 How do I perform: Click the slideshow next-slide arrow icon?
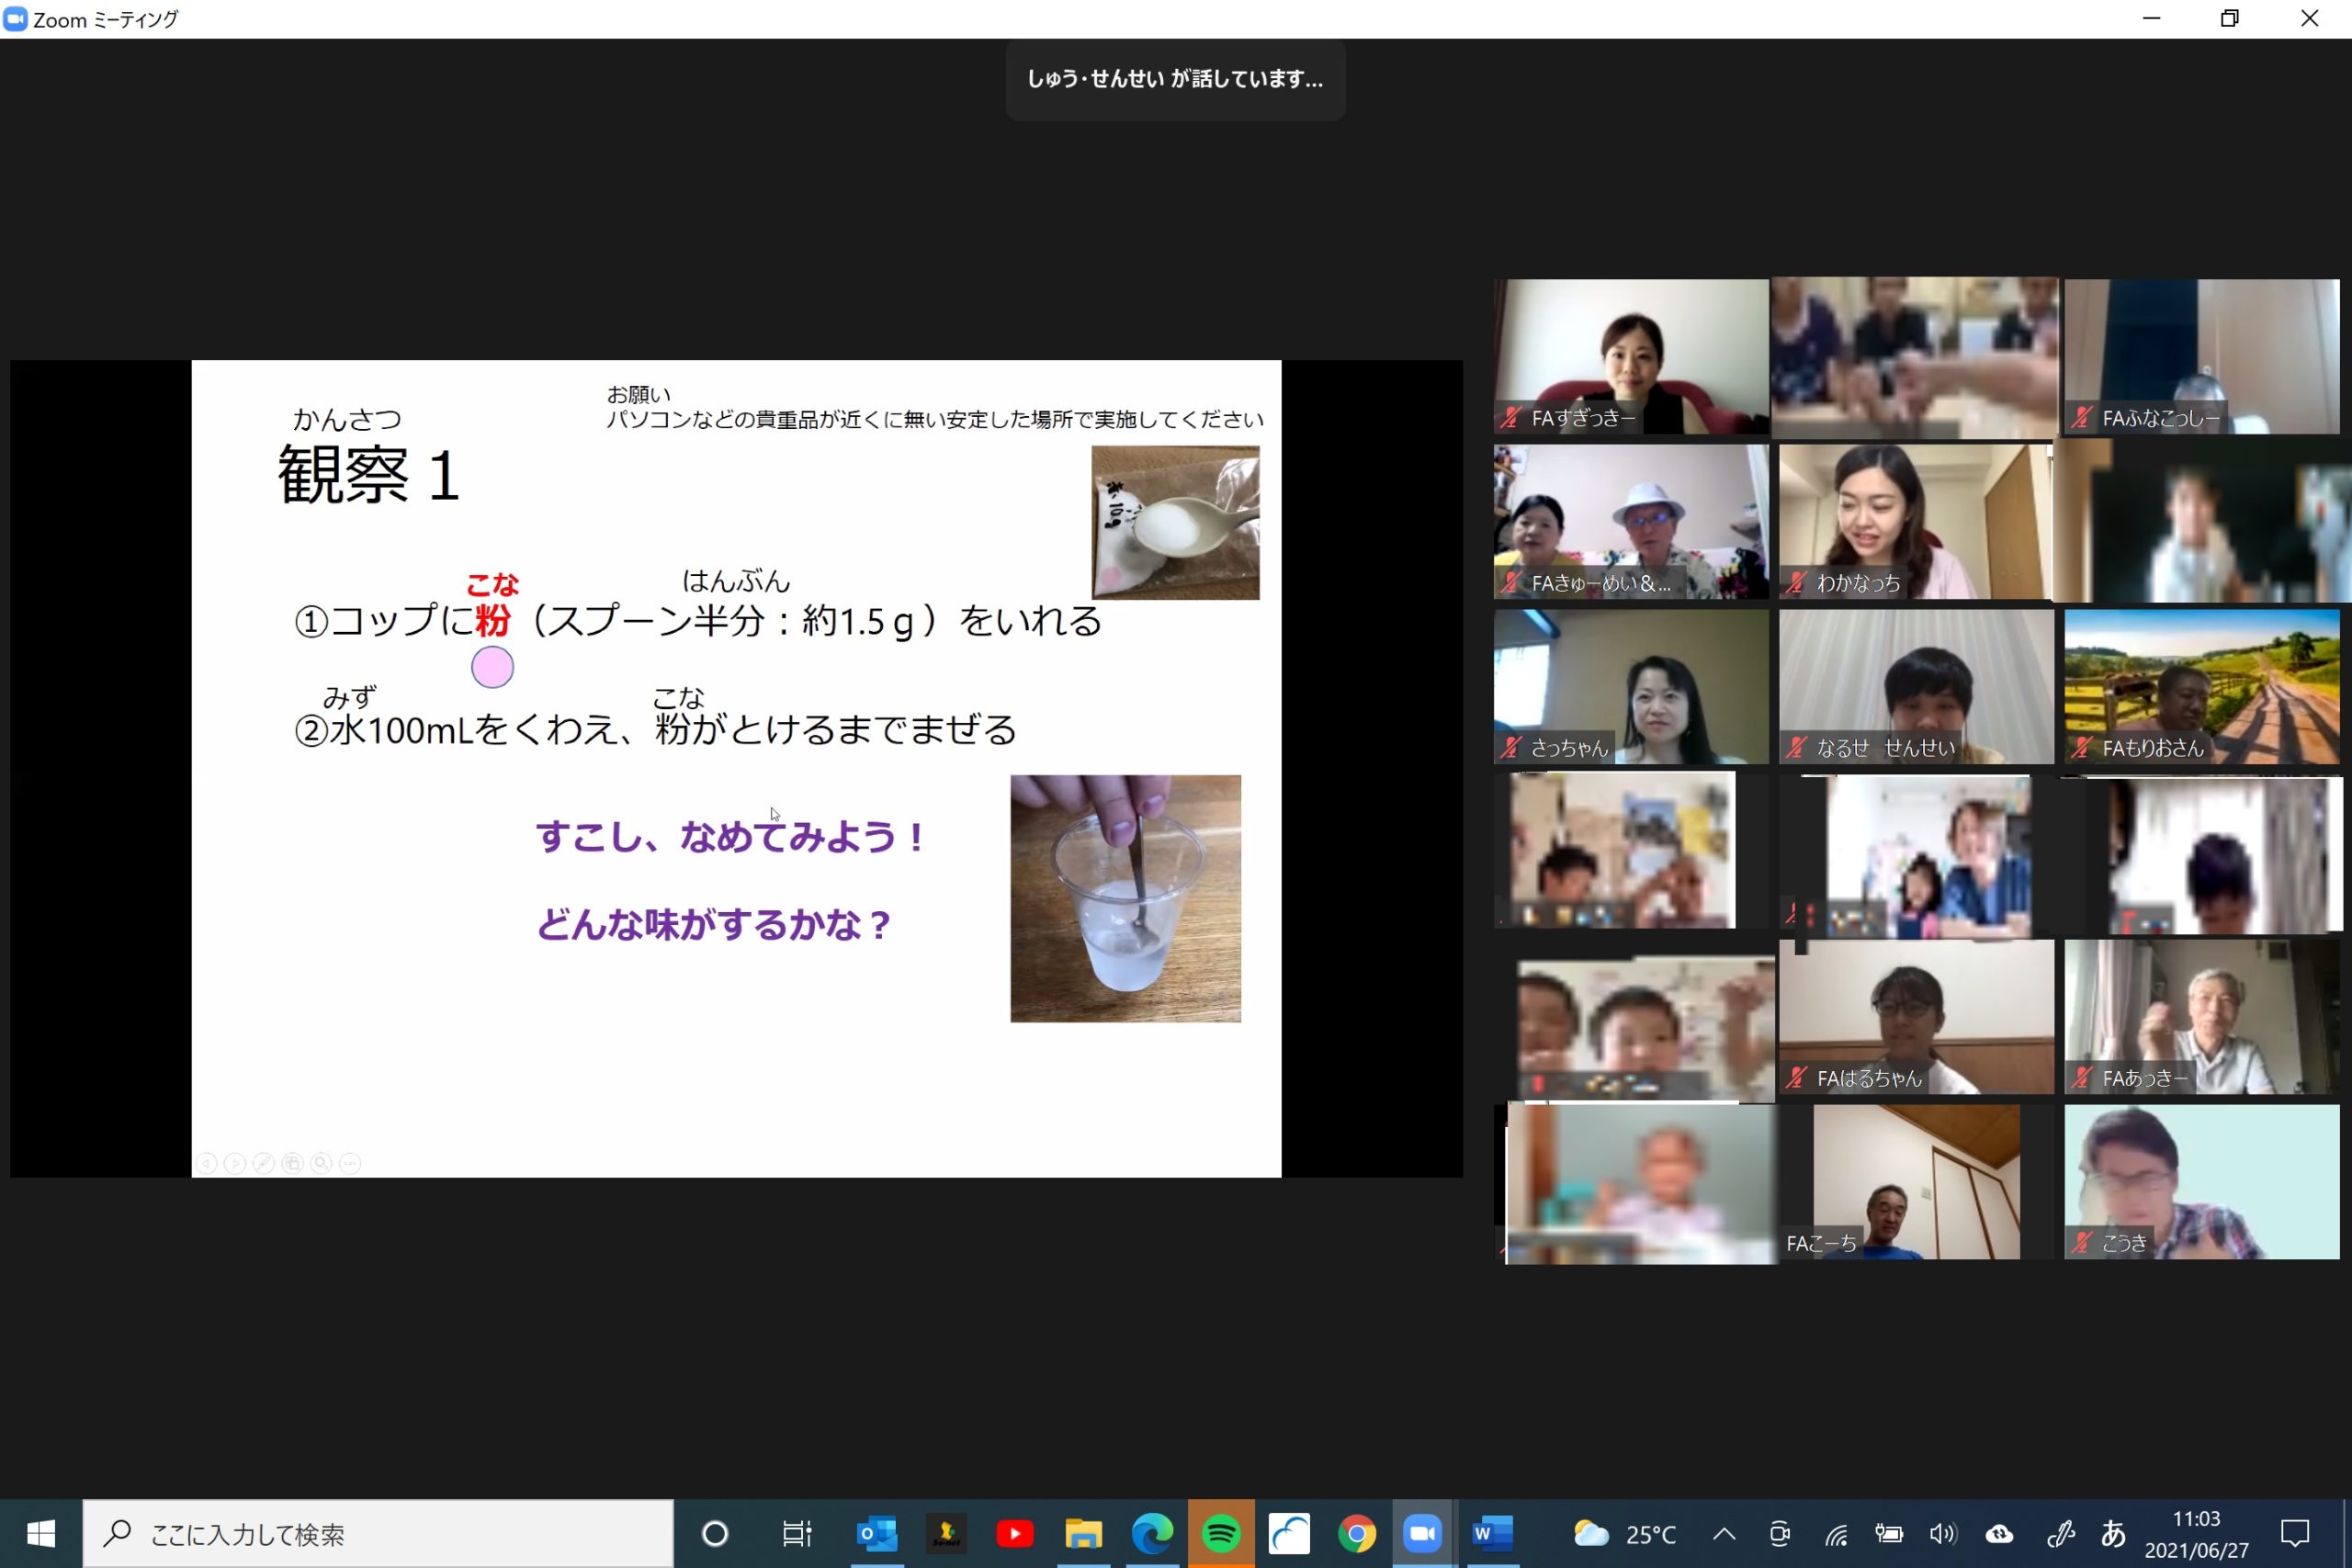[x=235, y=1163]
